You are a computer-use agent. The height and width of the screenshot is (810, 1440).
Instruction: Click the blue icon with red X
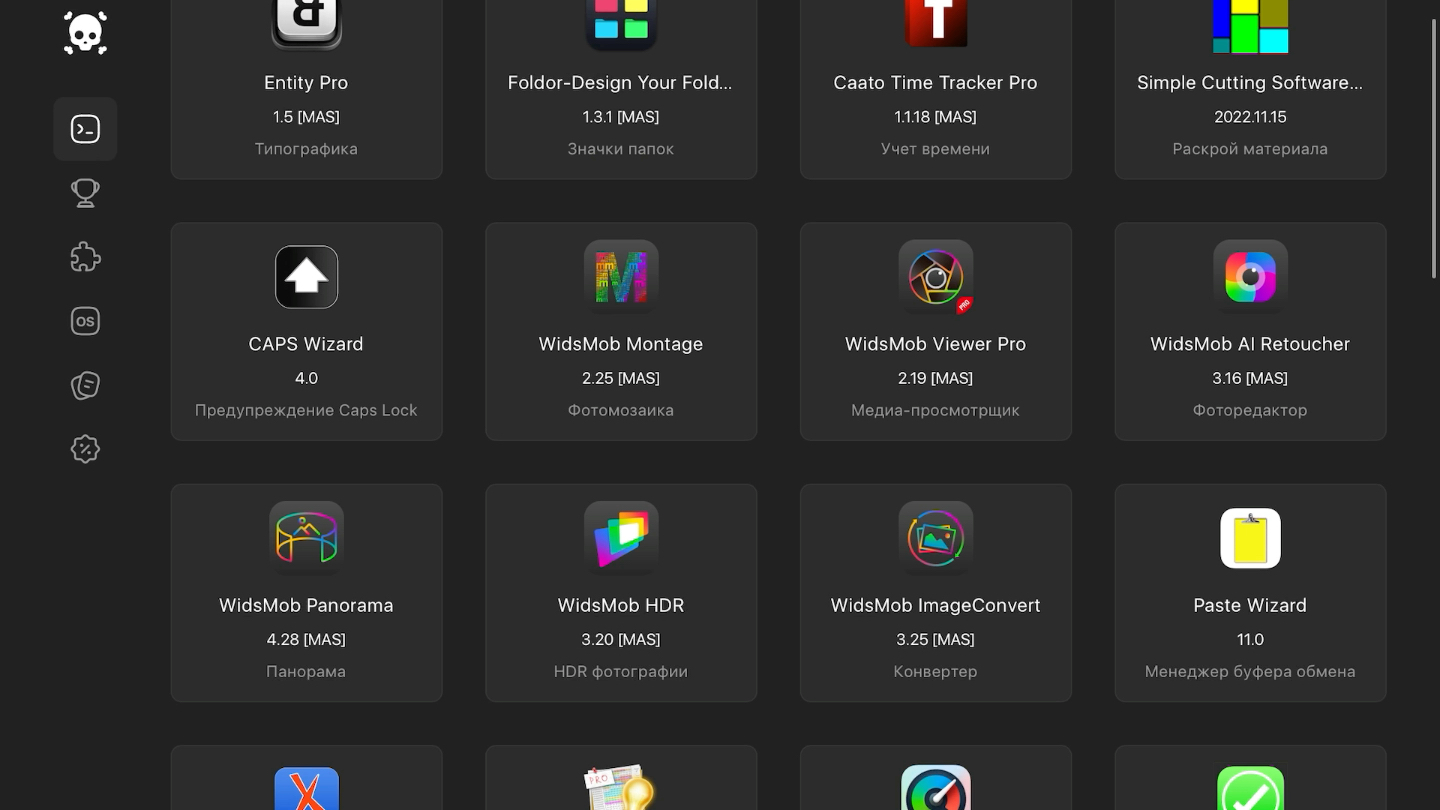(306, 789)
